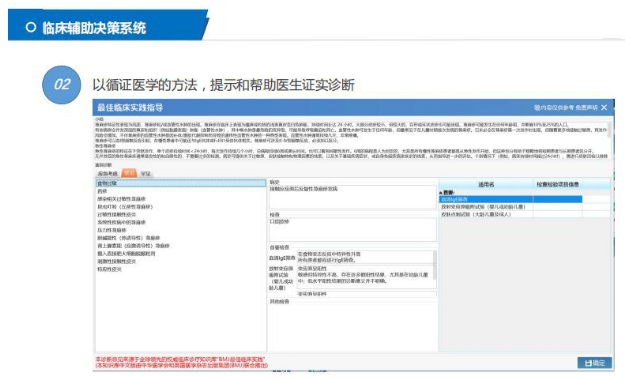
Task: Switch to the first tab left of the orange tab
Action: click(108, 173)
